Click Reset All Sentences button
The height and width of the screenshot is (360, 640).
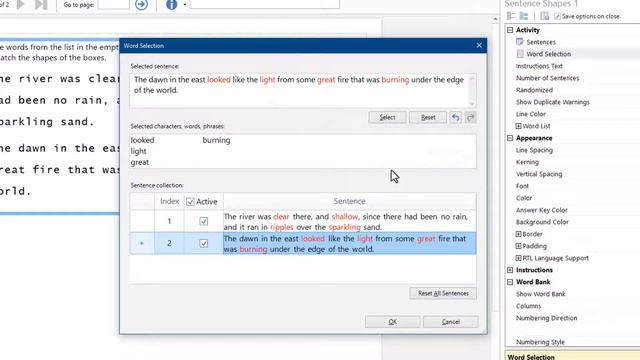(x=443, y=293)
